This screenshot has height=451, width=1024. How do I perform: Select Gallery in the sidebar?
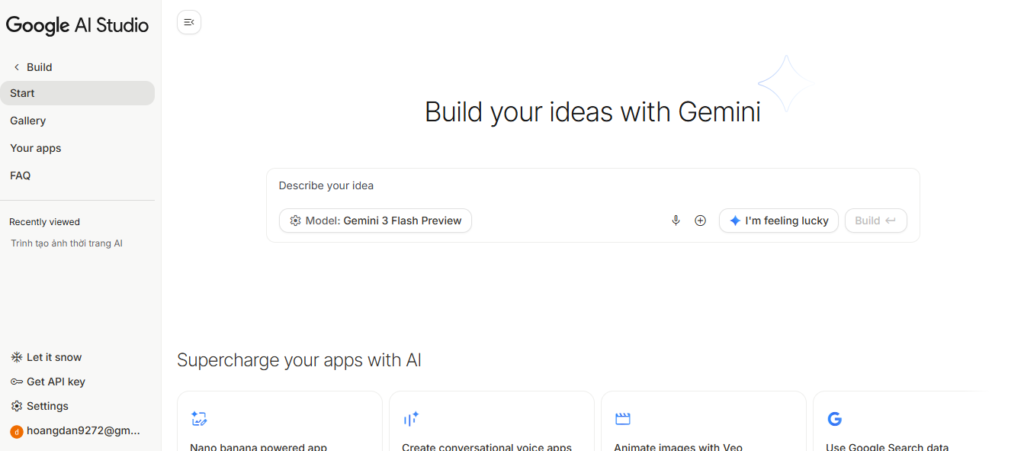28,121
